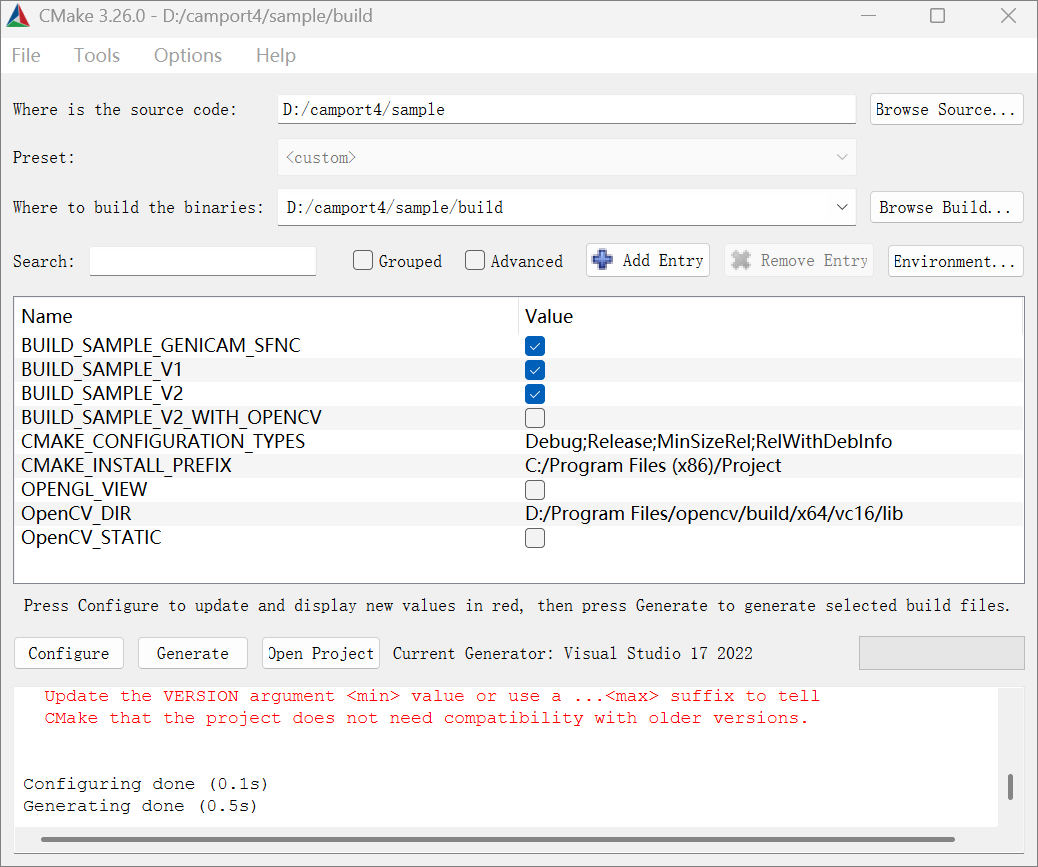Select the OpenCV_STATIC row name

click(x=91, y=537)
